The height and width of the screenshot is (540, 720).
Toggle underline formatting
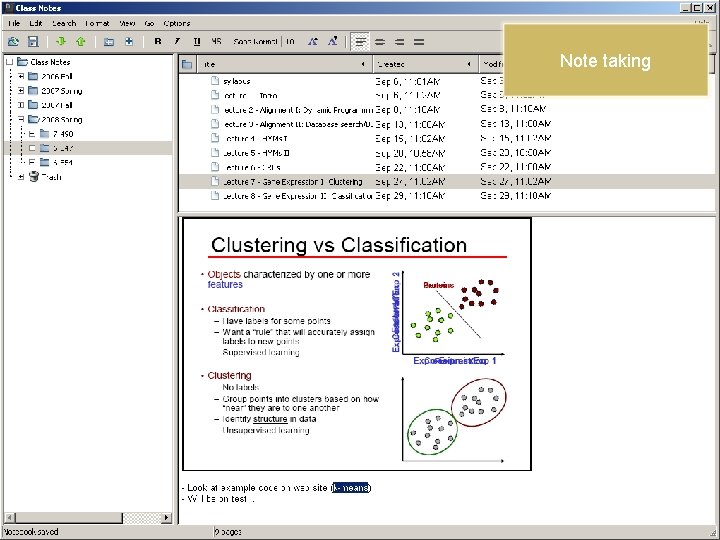[x=197, y=41]
